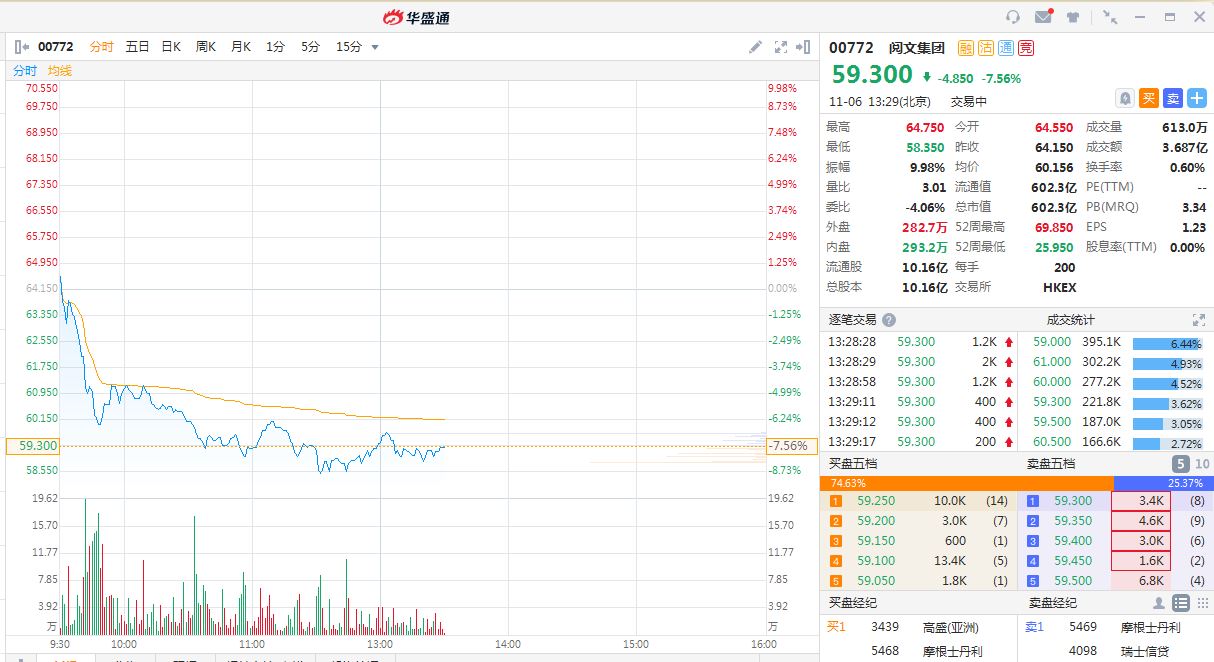
Task: Toggle broker queue list view
Action: 1180,603
